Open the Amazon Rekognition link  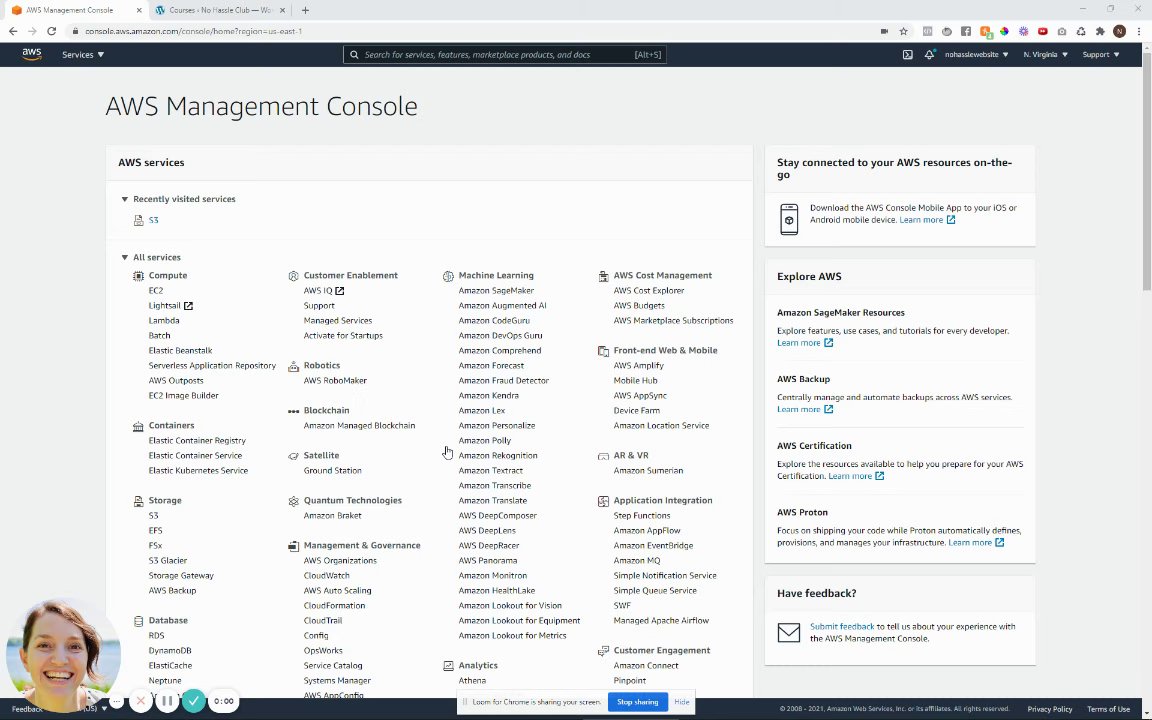497,456
